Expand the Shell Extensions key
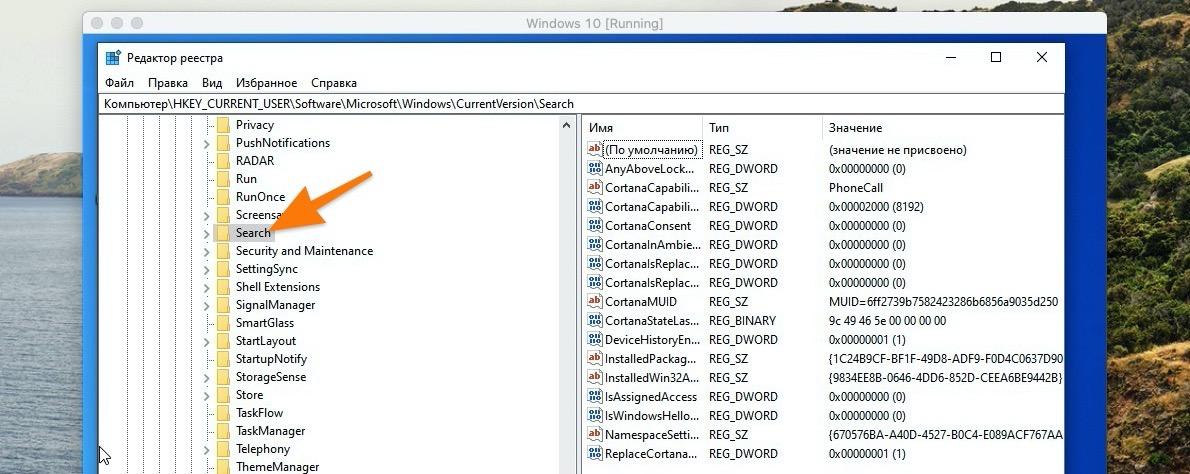 [x=206, y=287]
